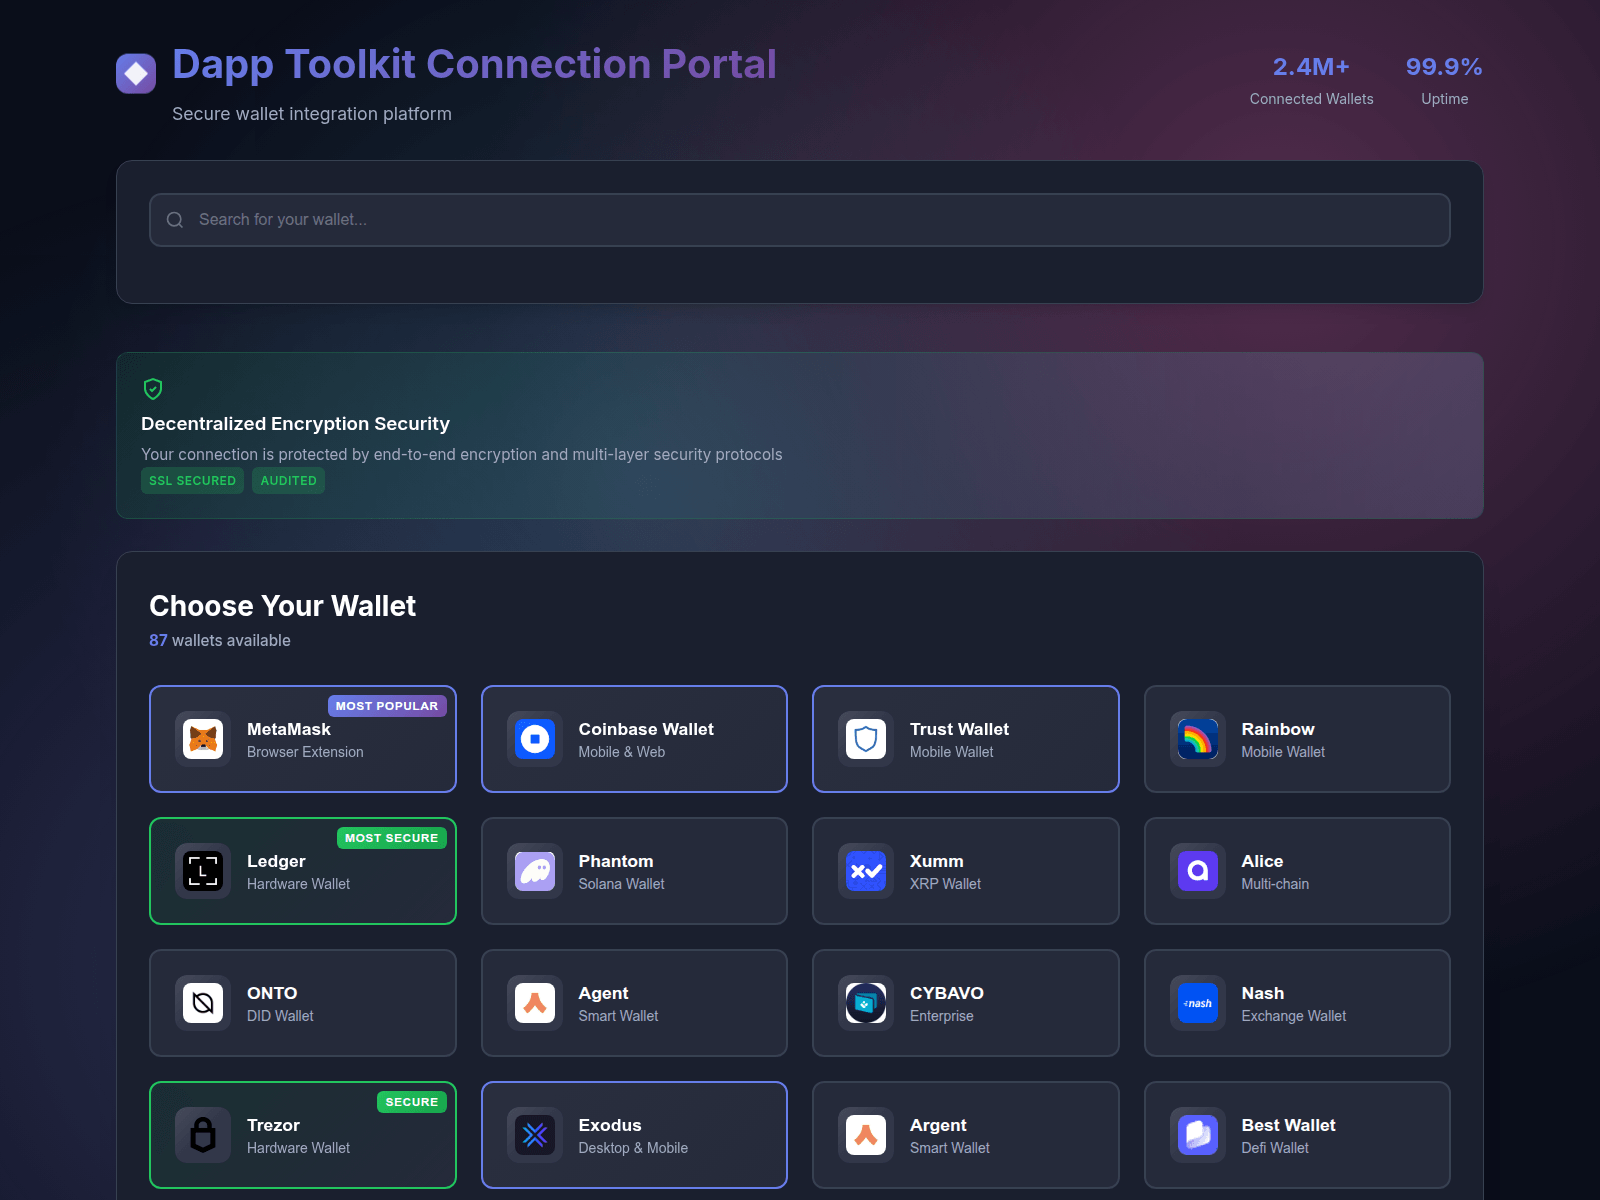Choose the Trezor Hardware Wallet card
The height and width of the screenshot is (1200, 1600).
tap(303, 1135)
